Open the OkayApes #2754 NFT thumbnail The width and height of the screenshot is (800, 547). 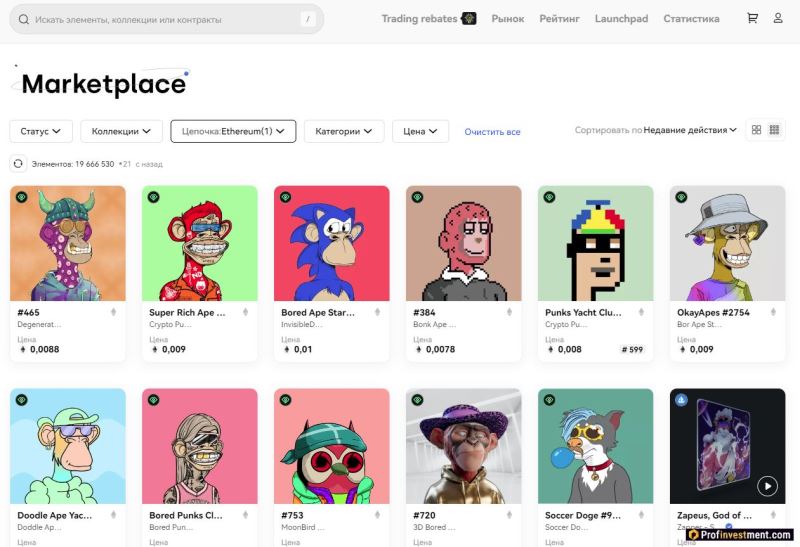(x=727, y=243)
